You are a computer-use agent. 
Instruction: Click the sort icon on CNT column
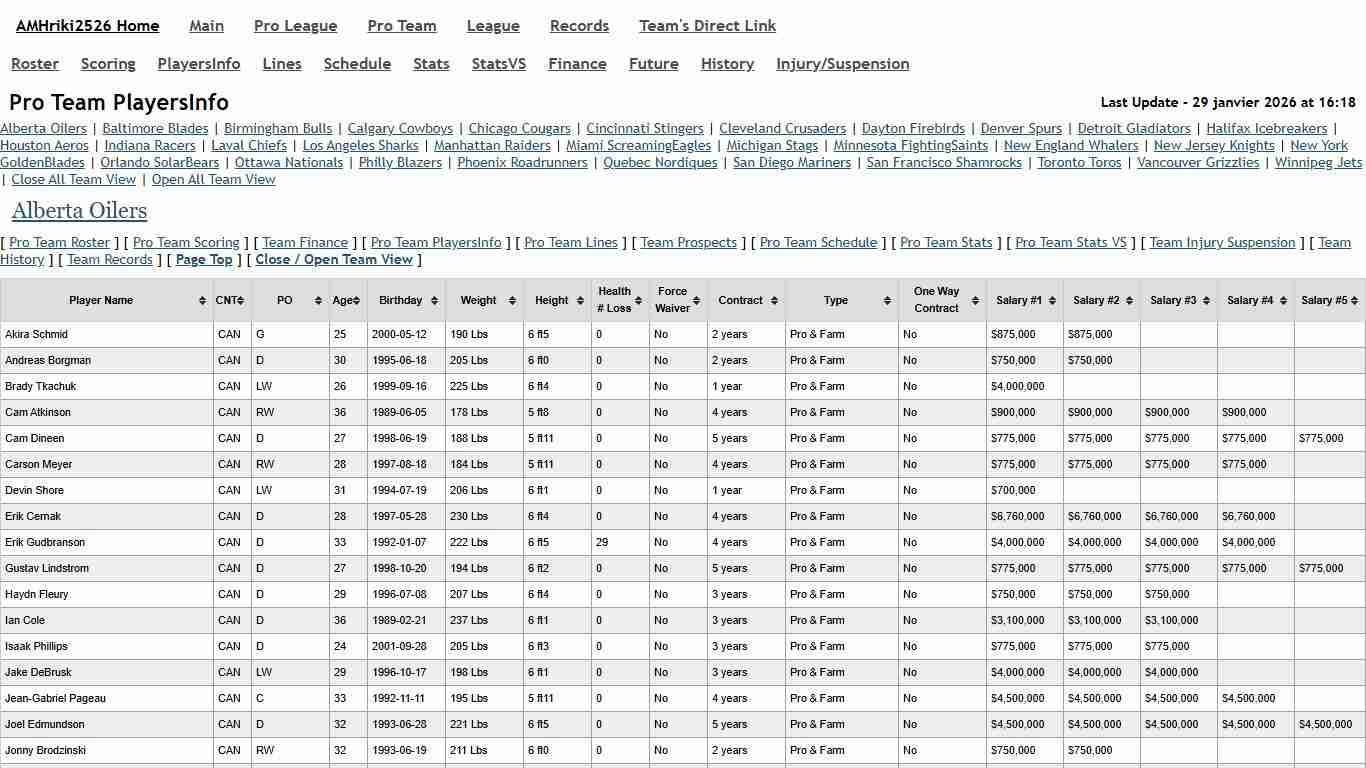click(241, 300)
